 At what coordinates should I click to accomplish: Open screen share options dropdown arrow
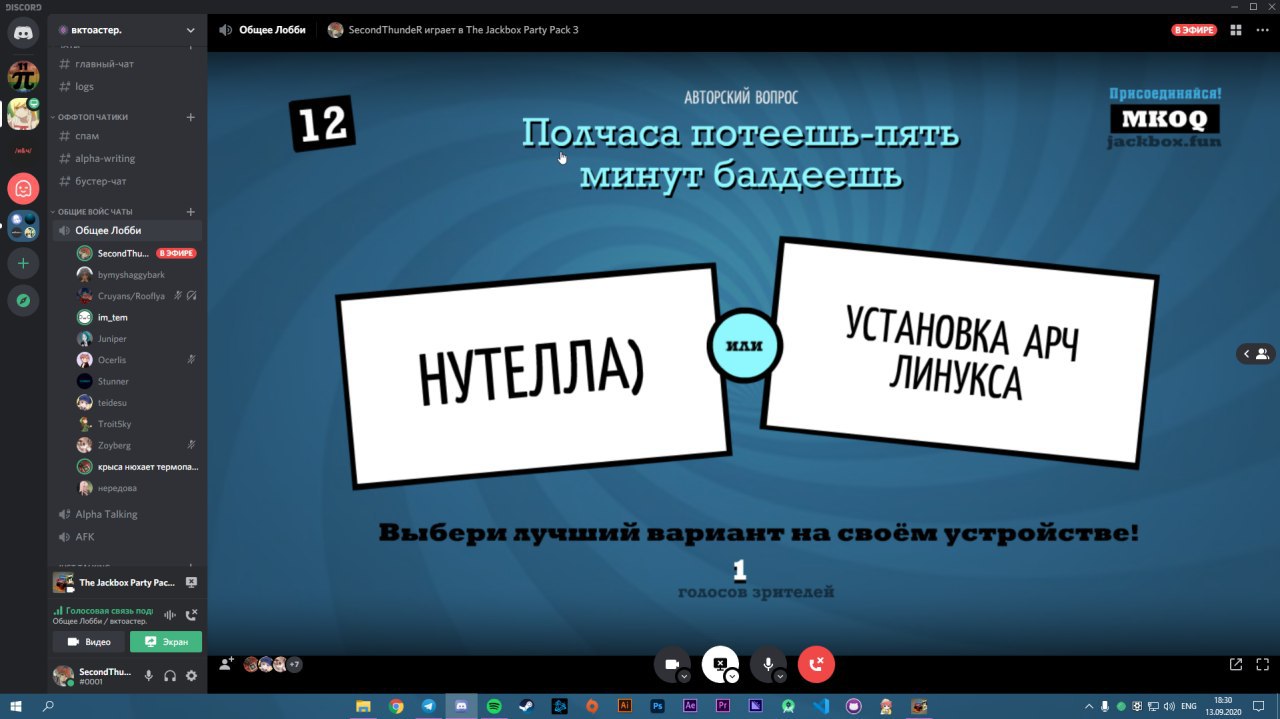[x=732, y=677]
